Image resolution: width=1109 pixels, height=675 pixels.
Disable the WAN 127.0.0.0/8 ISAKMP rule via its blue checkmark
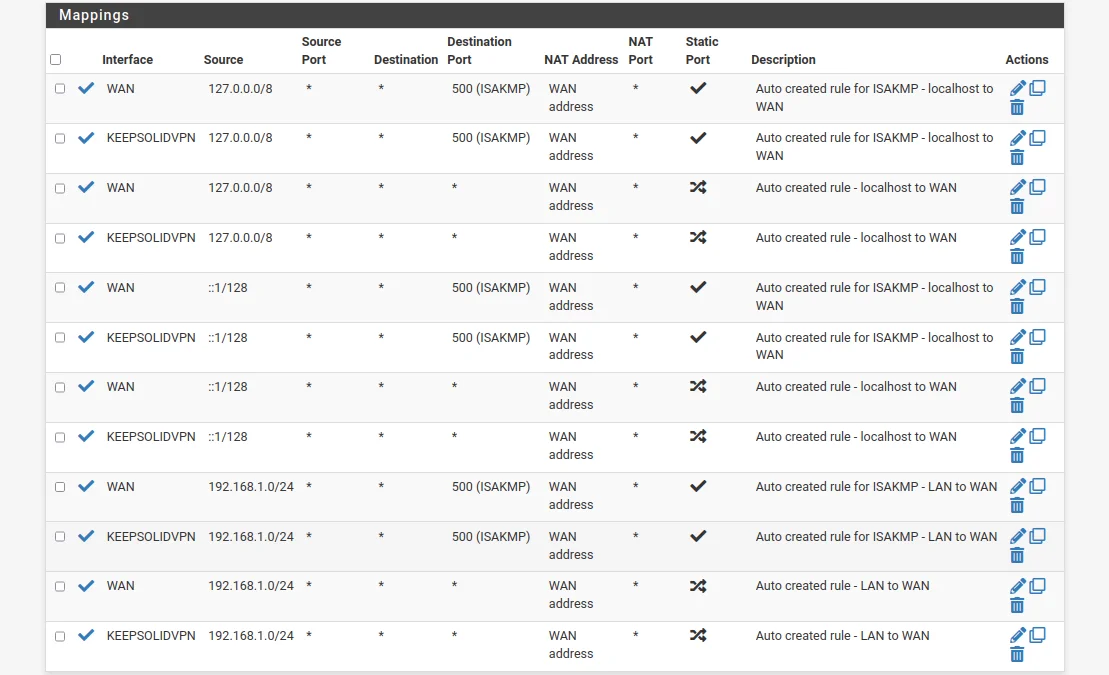point(86,88)
